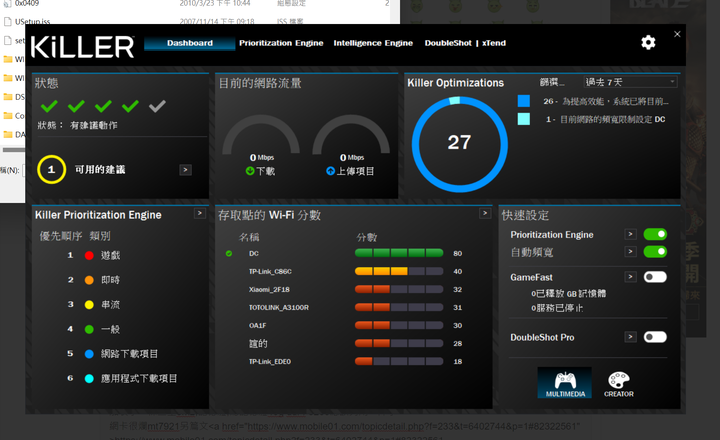The height and width of the screenshot is (440, 720).
Task: Click the red dot for 遊戲 priority
Action: tap(89, 255)
